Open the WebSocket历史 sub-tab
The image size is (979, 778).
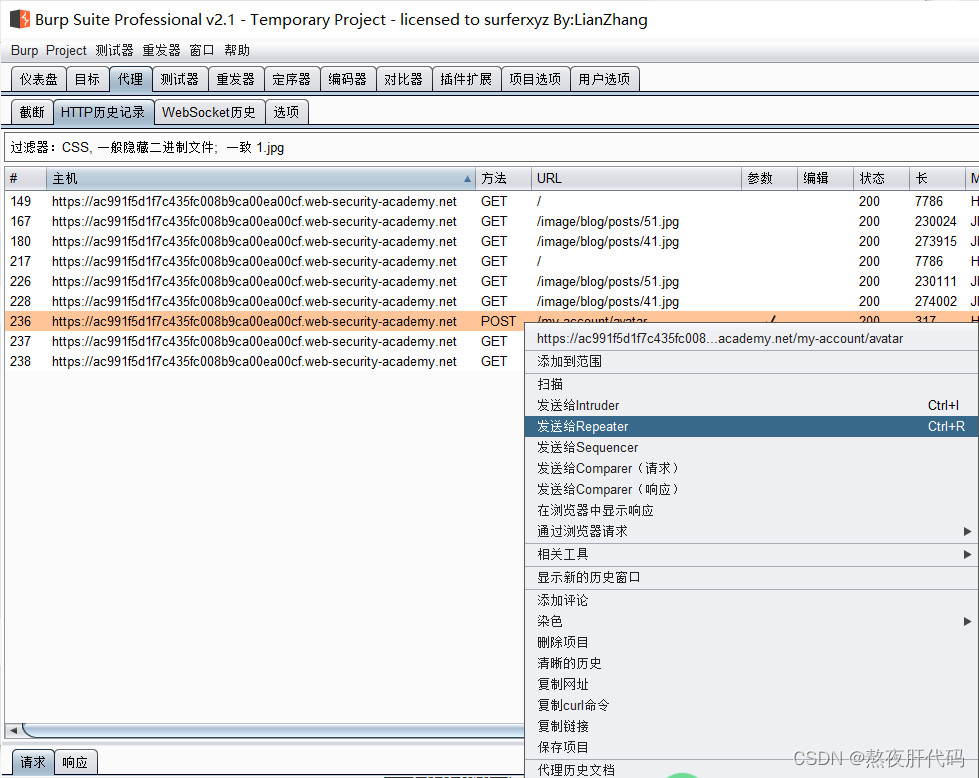pos(209,112)
